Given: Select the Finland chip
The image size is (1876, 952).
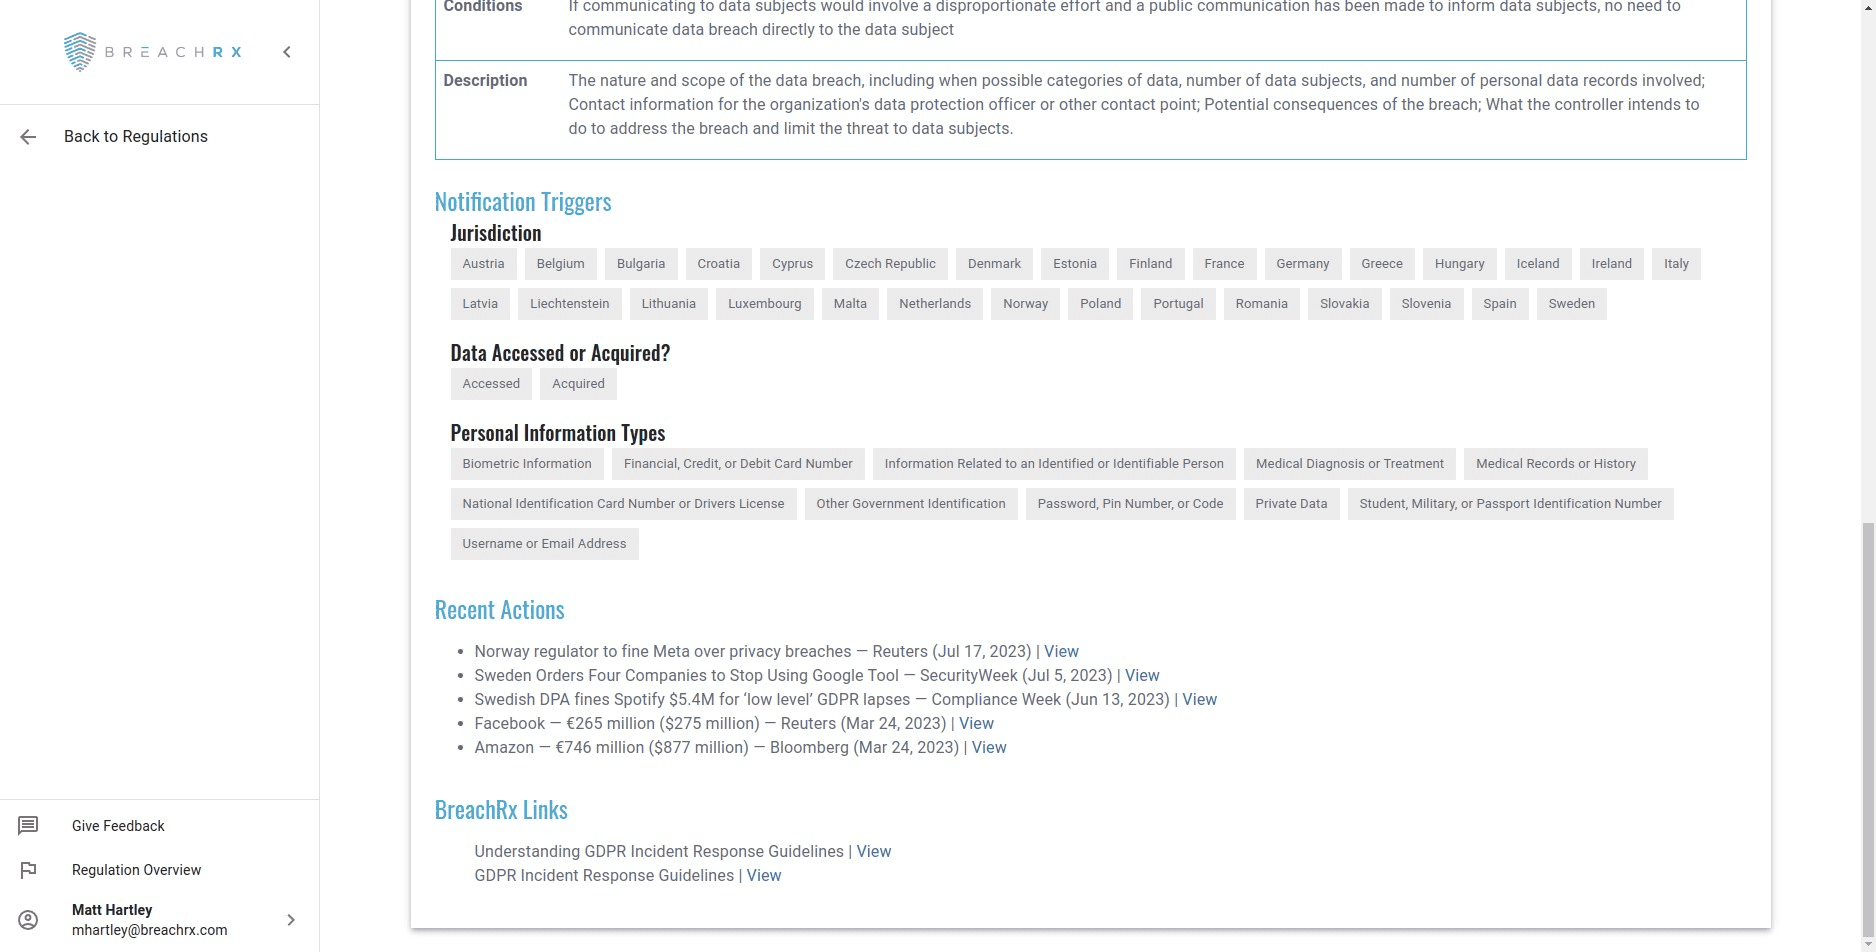Looking at the screenshot, I should [x=1150, y=264].
